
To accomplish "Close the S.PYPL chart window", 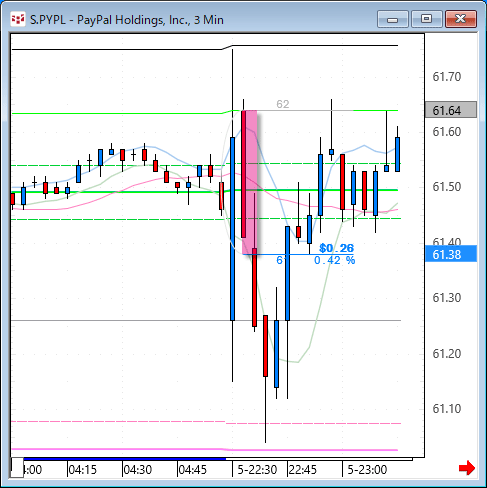I will tap(461, 19).
